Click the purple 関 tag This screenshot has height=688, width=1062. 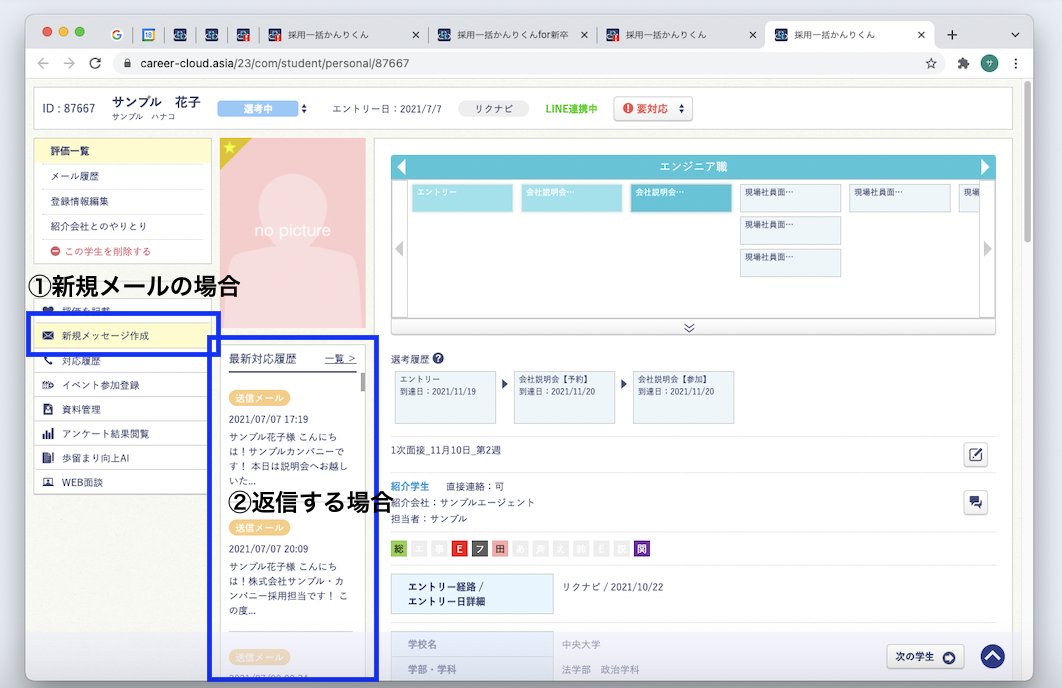coord(642,549)
